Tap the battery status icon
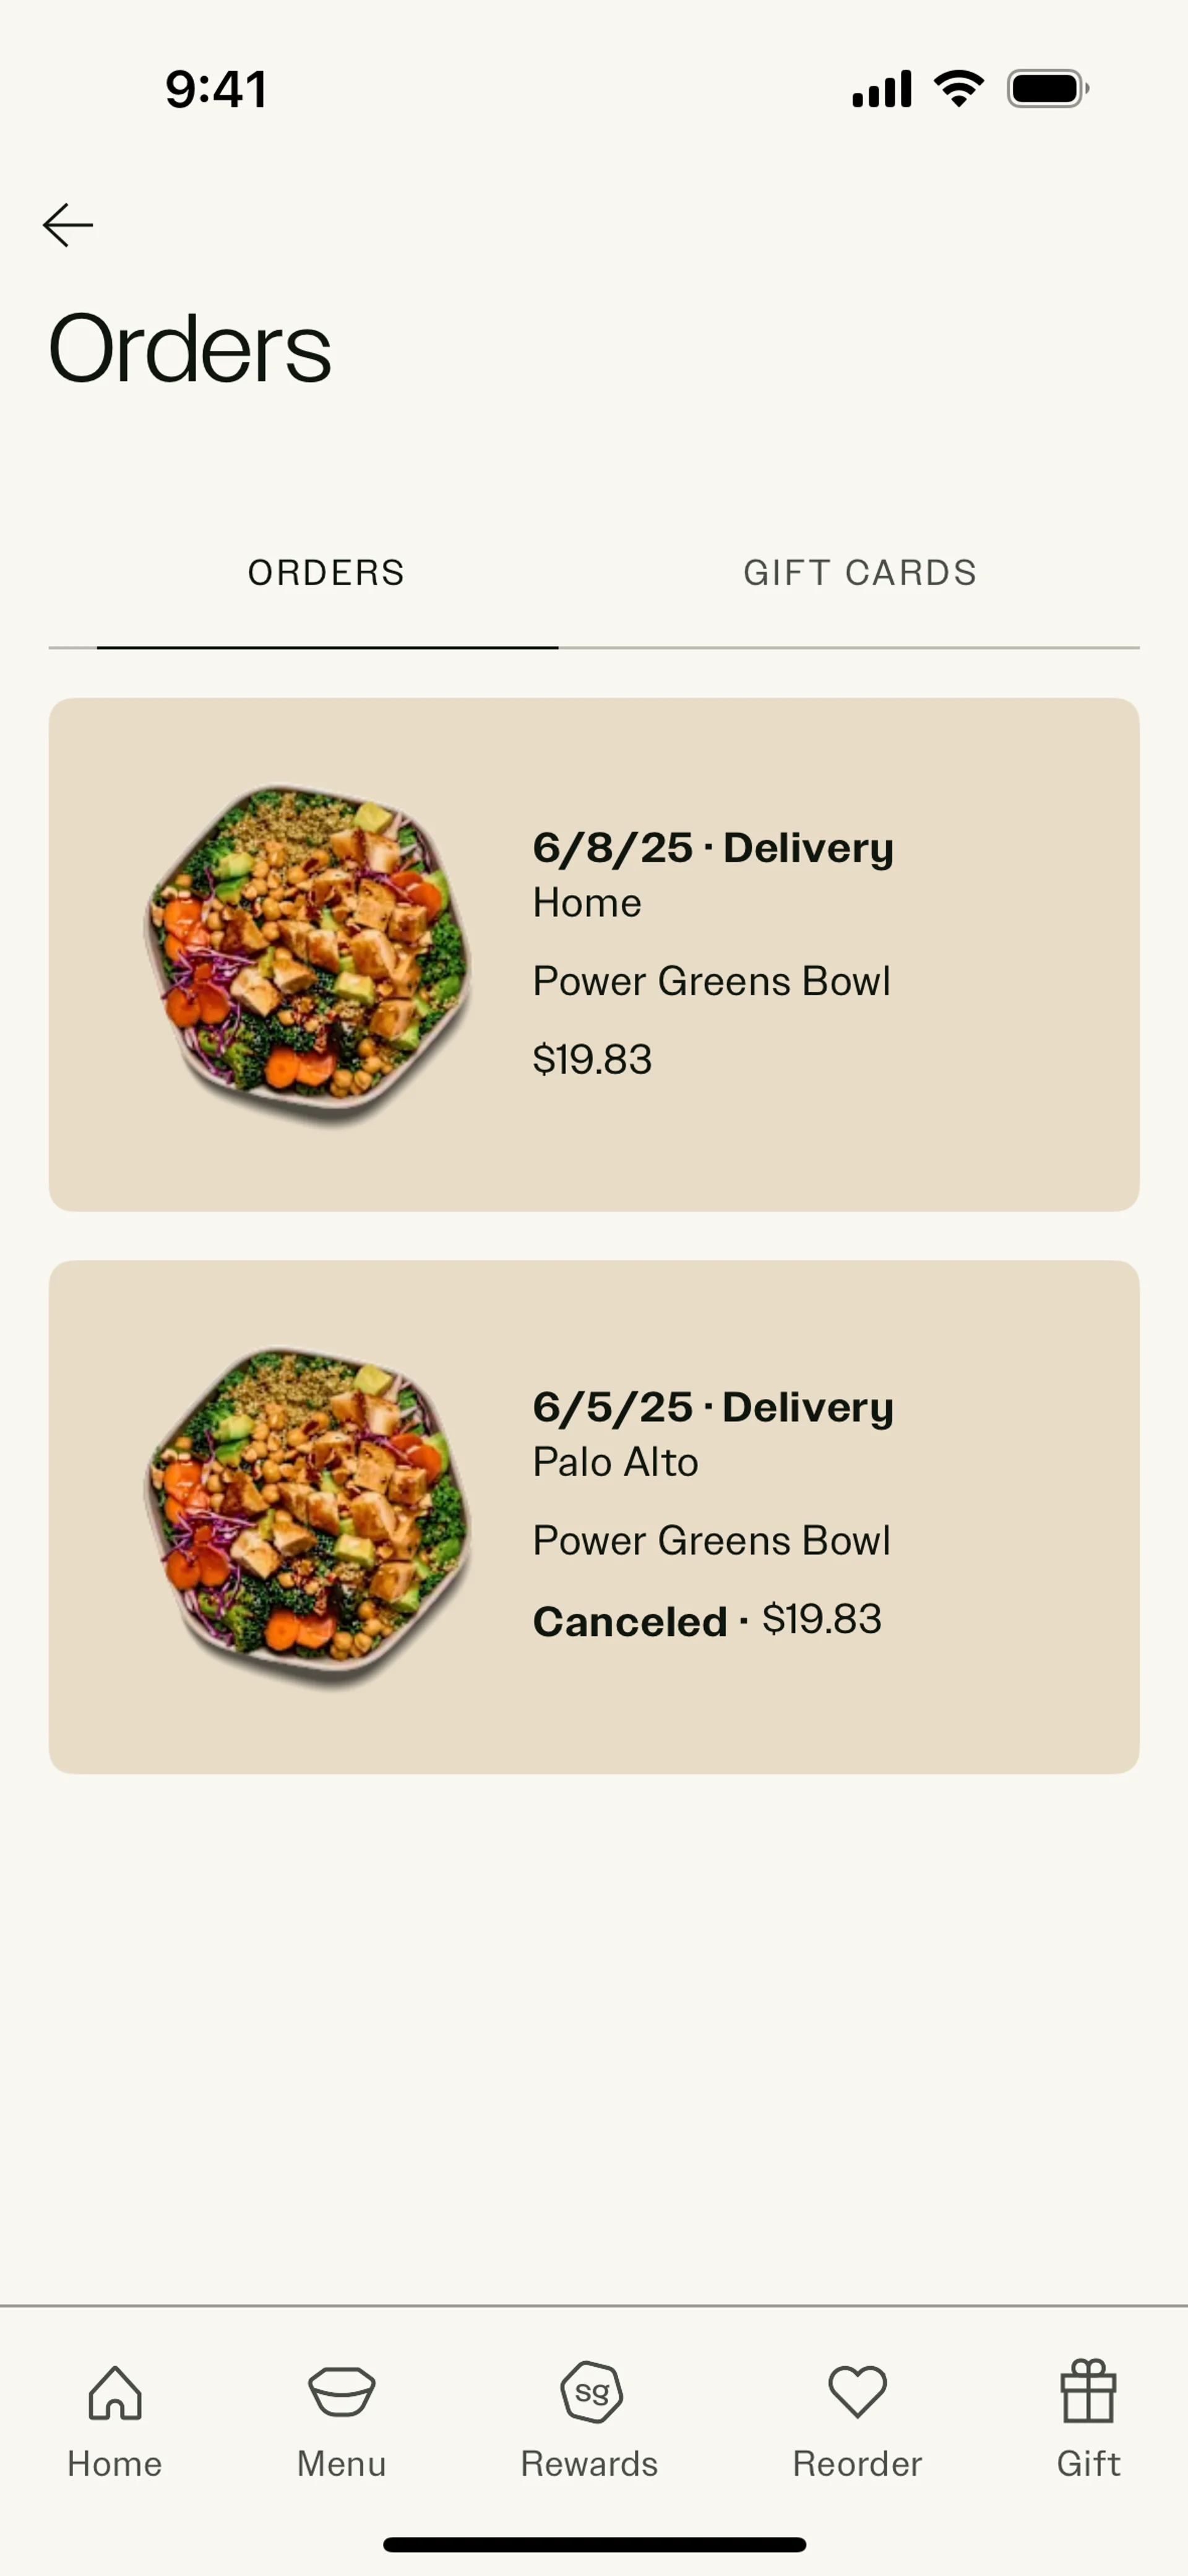 click(x=1047, y=89)
